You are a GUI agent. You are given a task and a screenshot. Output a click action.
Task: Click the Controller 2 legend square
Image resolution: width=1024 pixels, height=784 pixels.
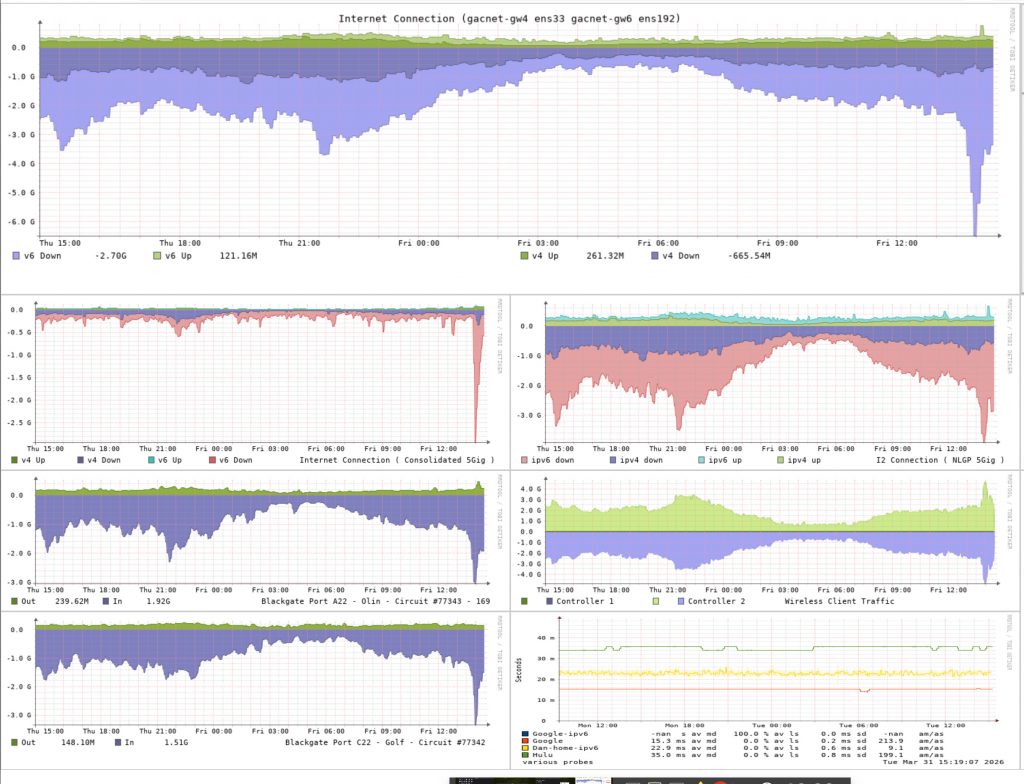pos(680,601)
